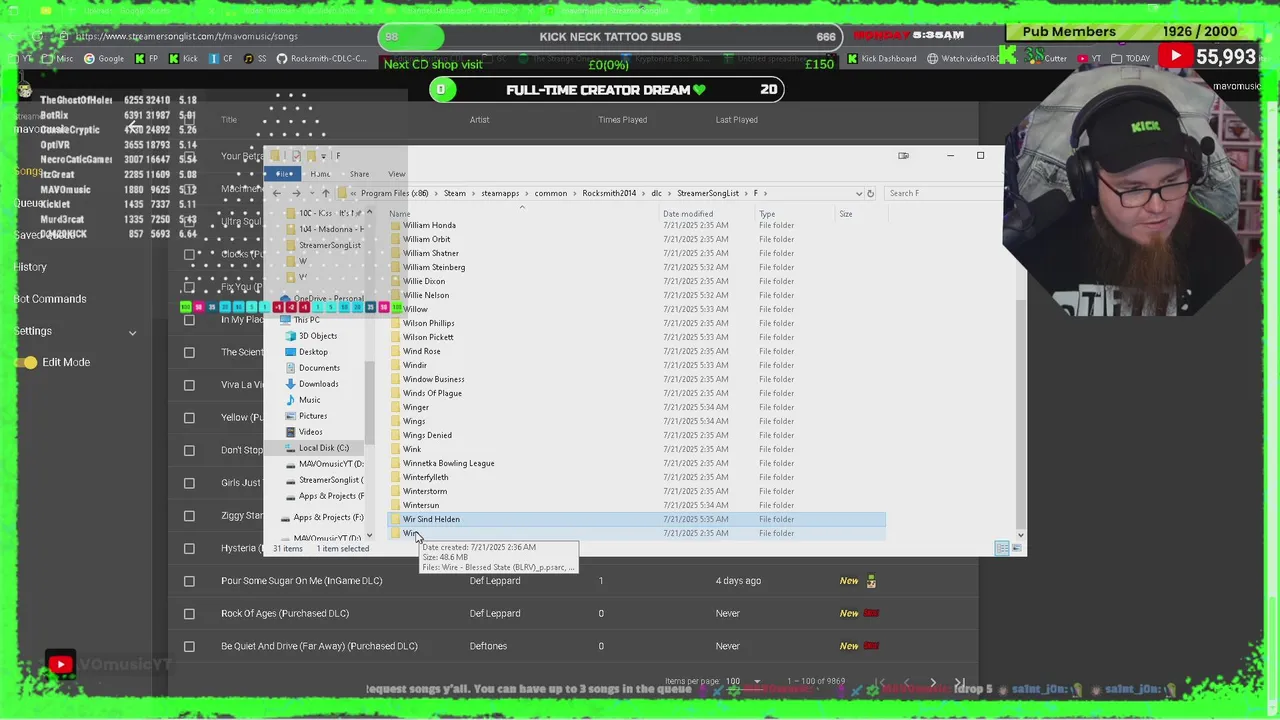Screen dimensions: 1280x720
Task: Open the Home ribbon tab
Action: (320, 174)
